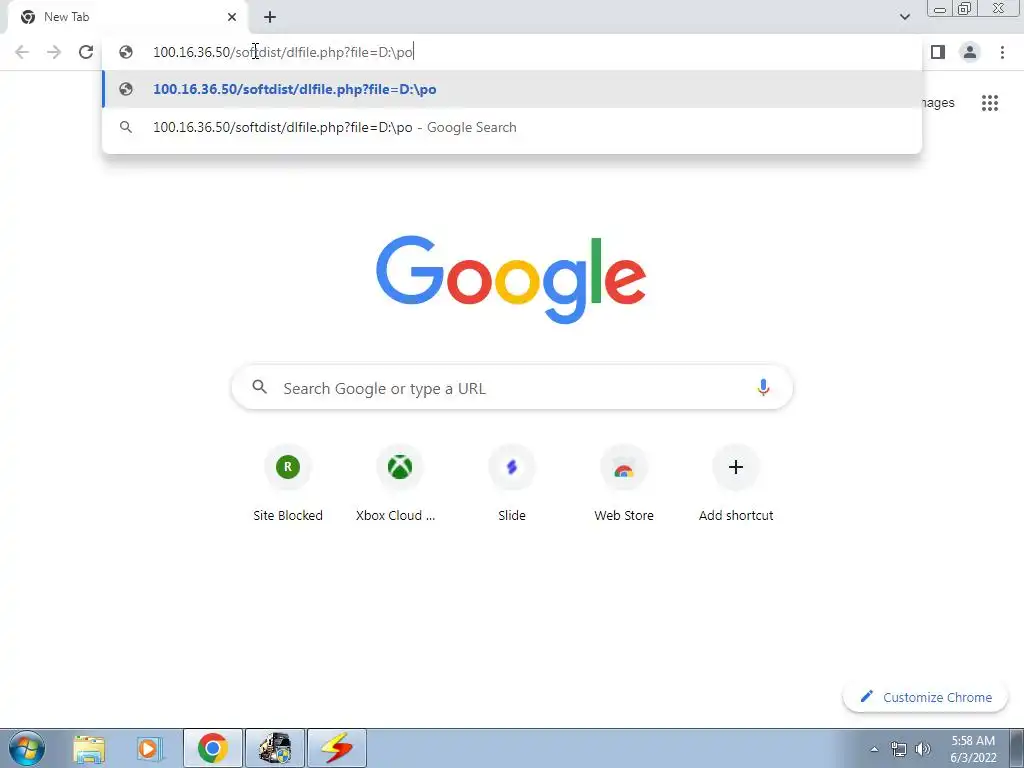
Task: Open the volume speaker tray icon
Action: (x=923, y=749)
